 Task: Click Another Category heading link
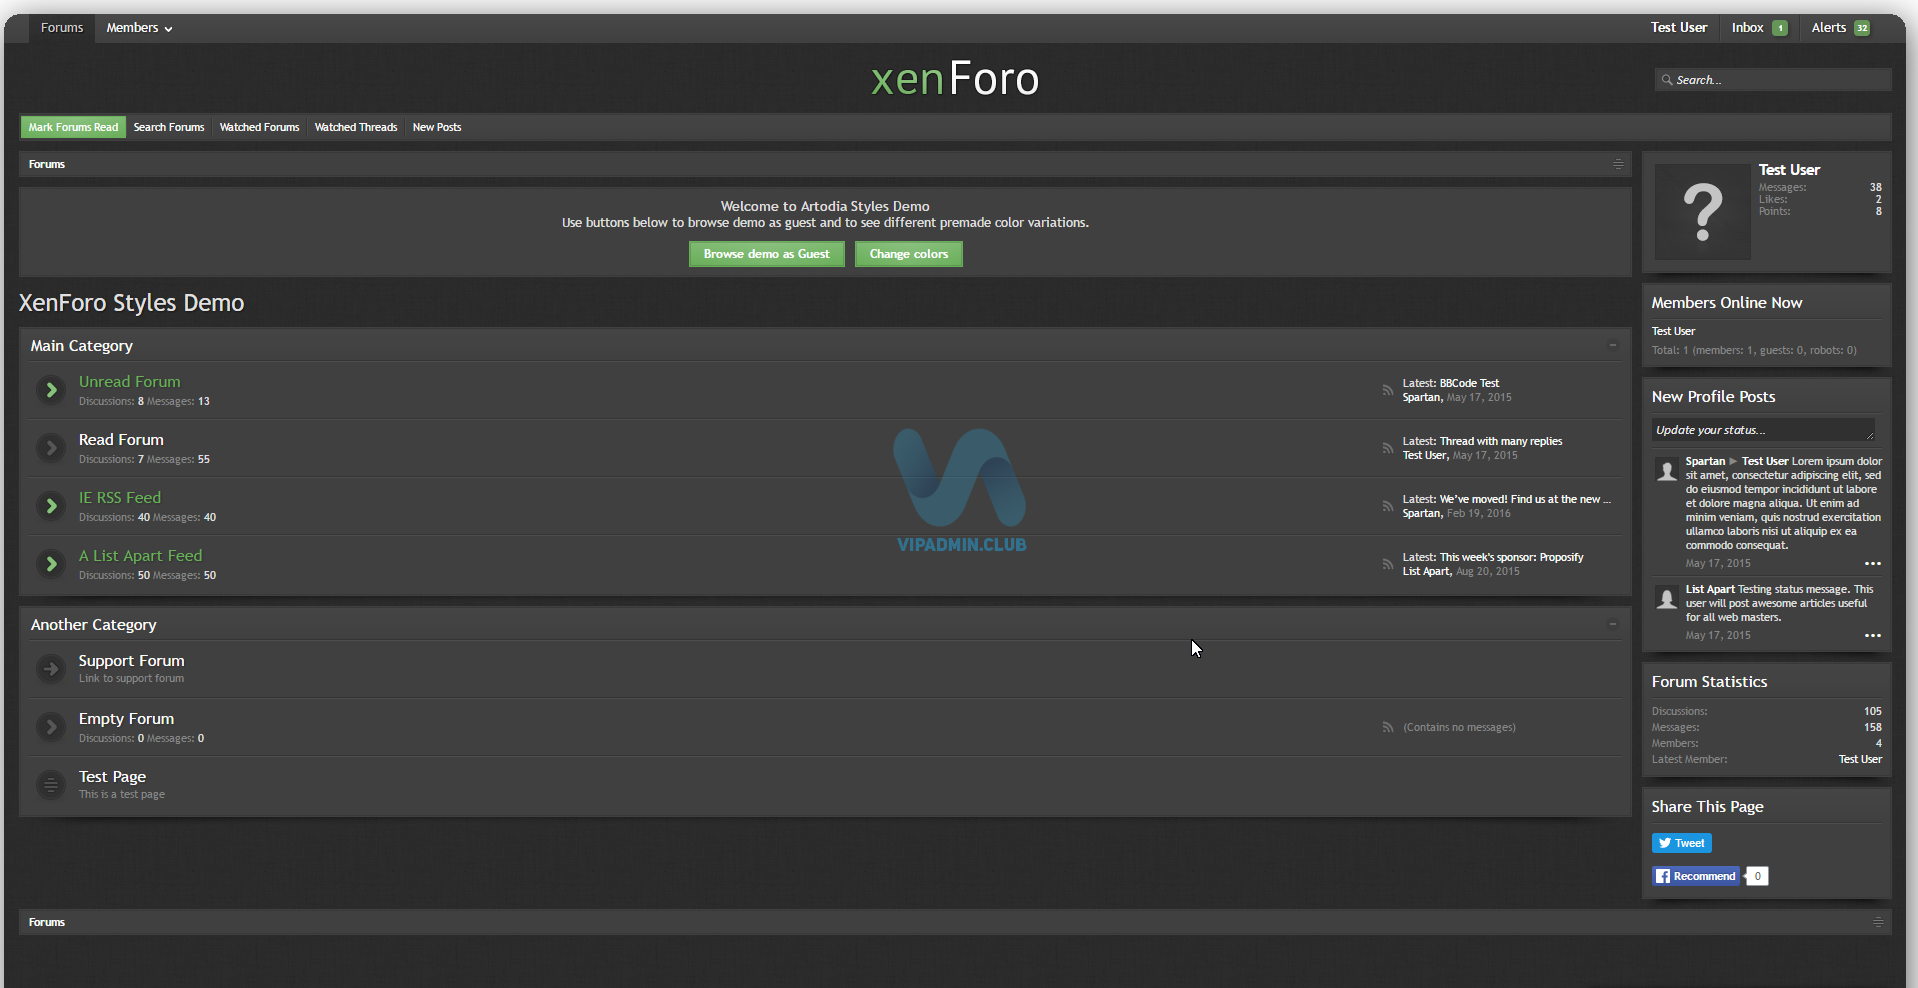[x=94, y=625]
